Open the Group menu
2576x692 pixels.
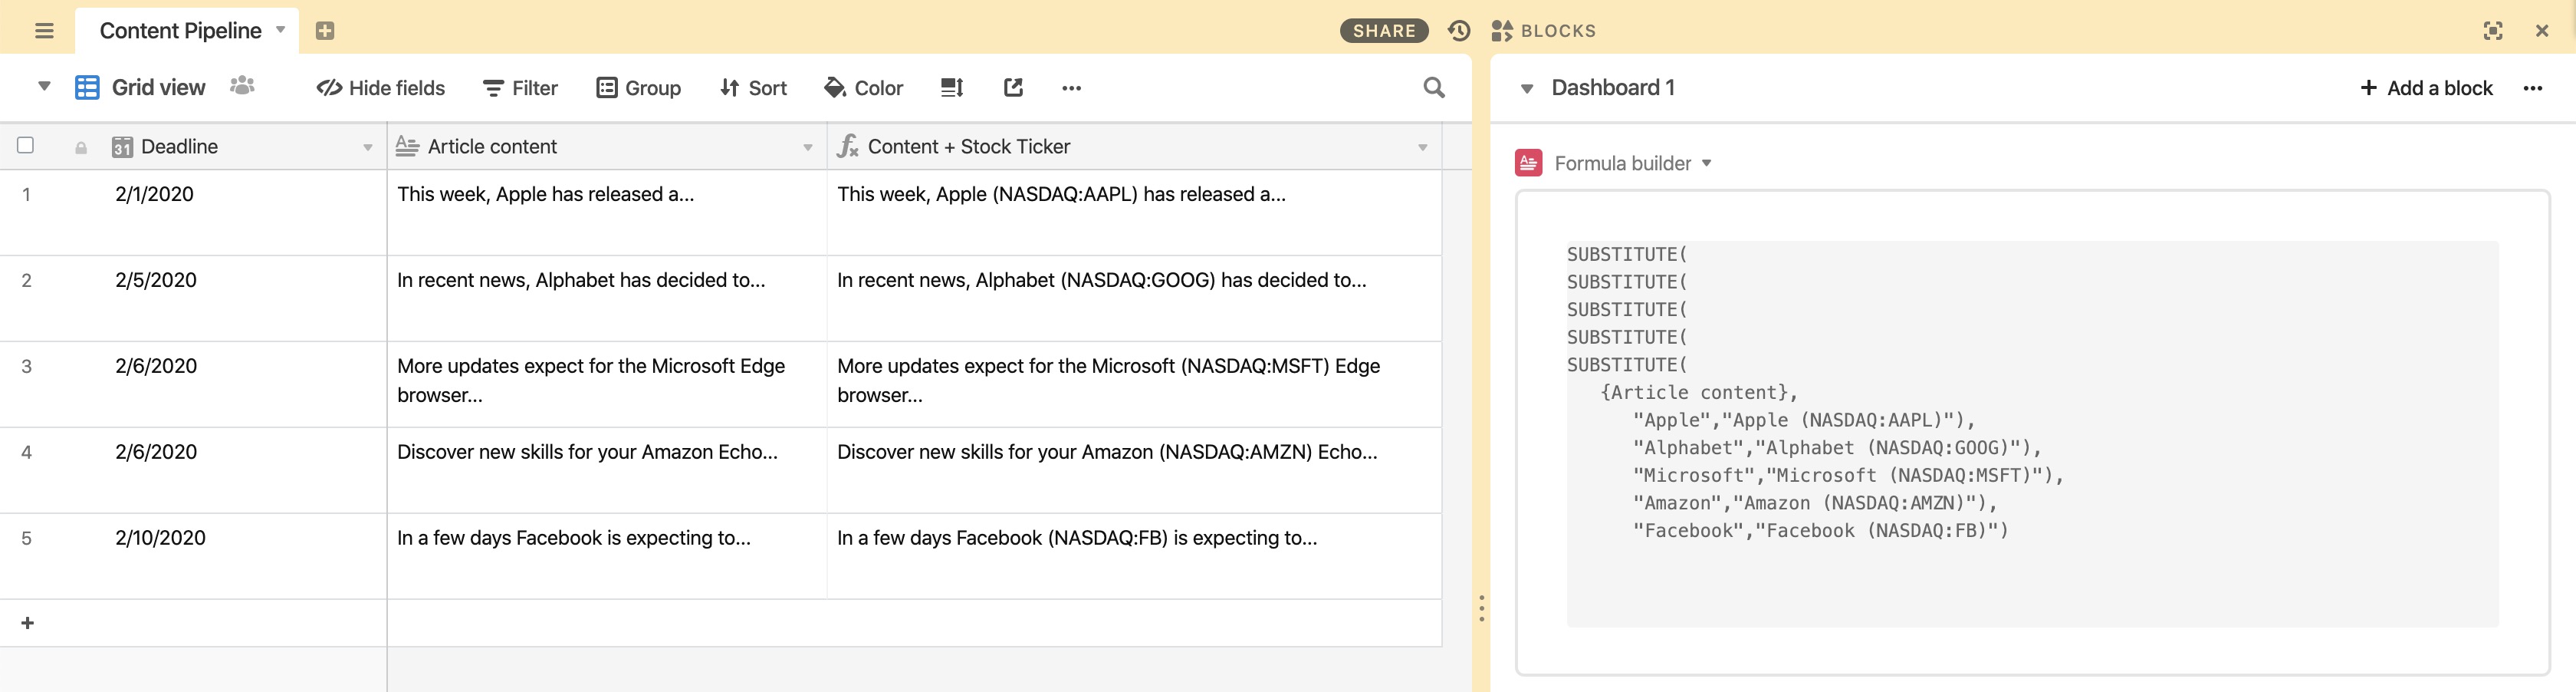[x=639, y=88]
